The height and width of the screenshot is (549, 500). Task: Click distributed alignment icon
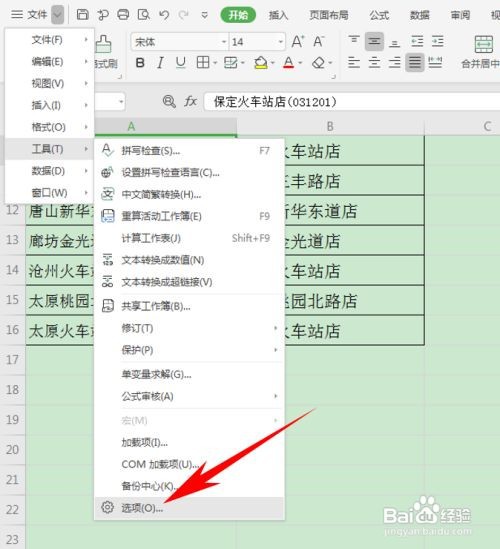[x=435, y=63]
